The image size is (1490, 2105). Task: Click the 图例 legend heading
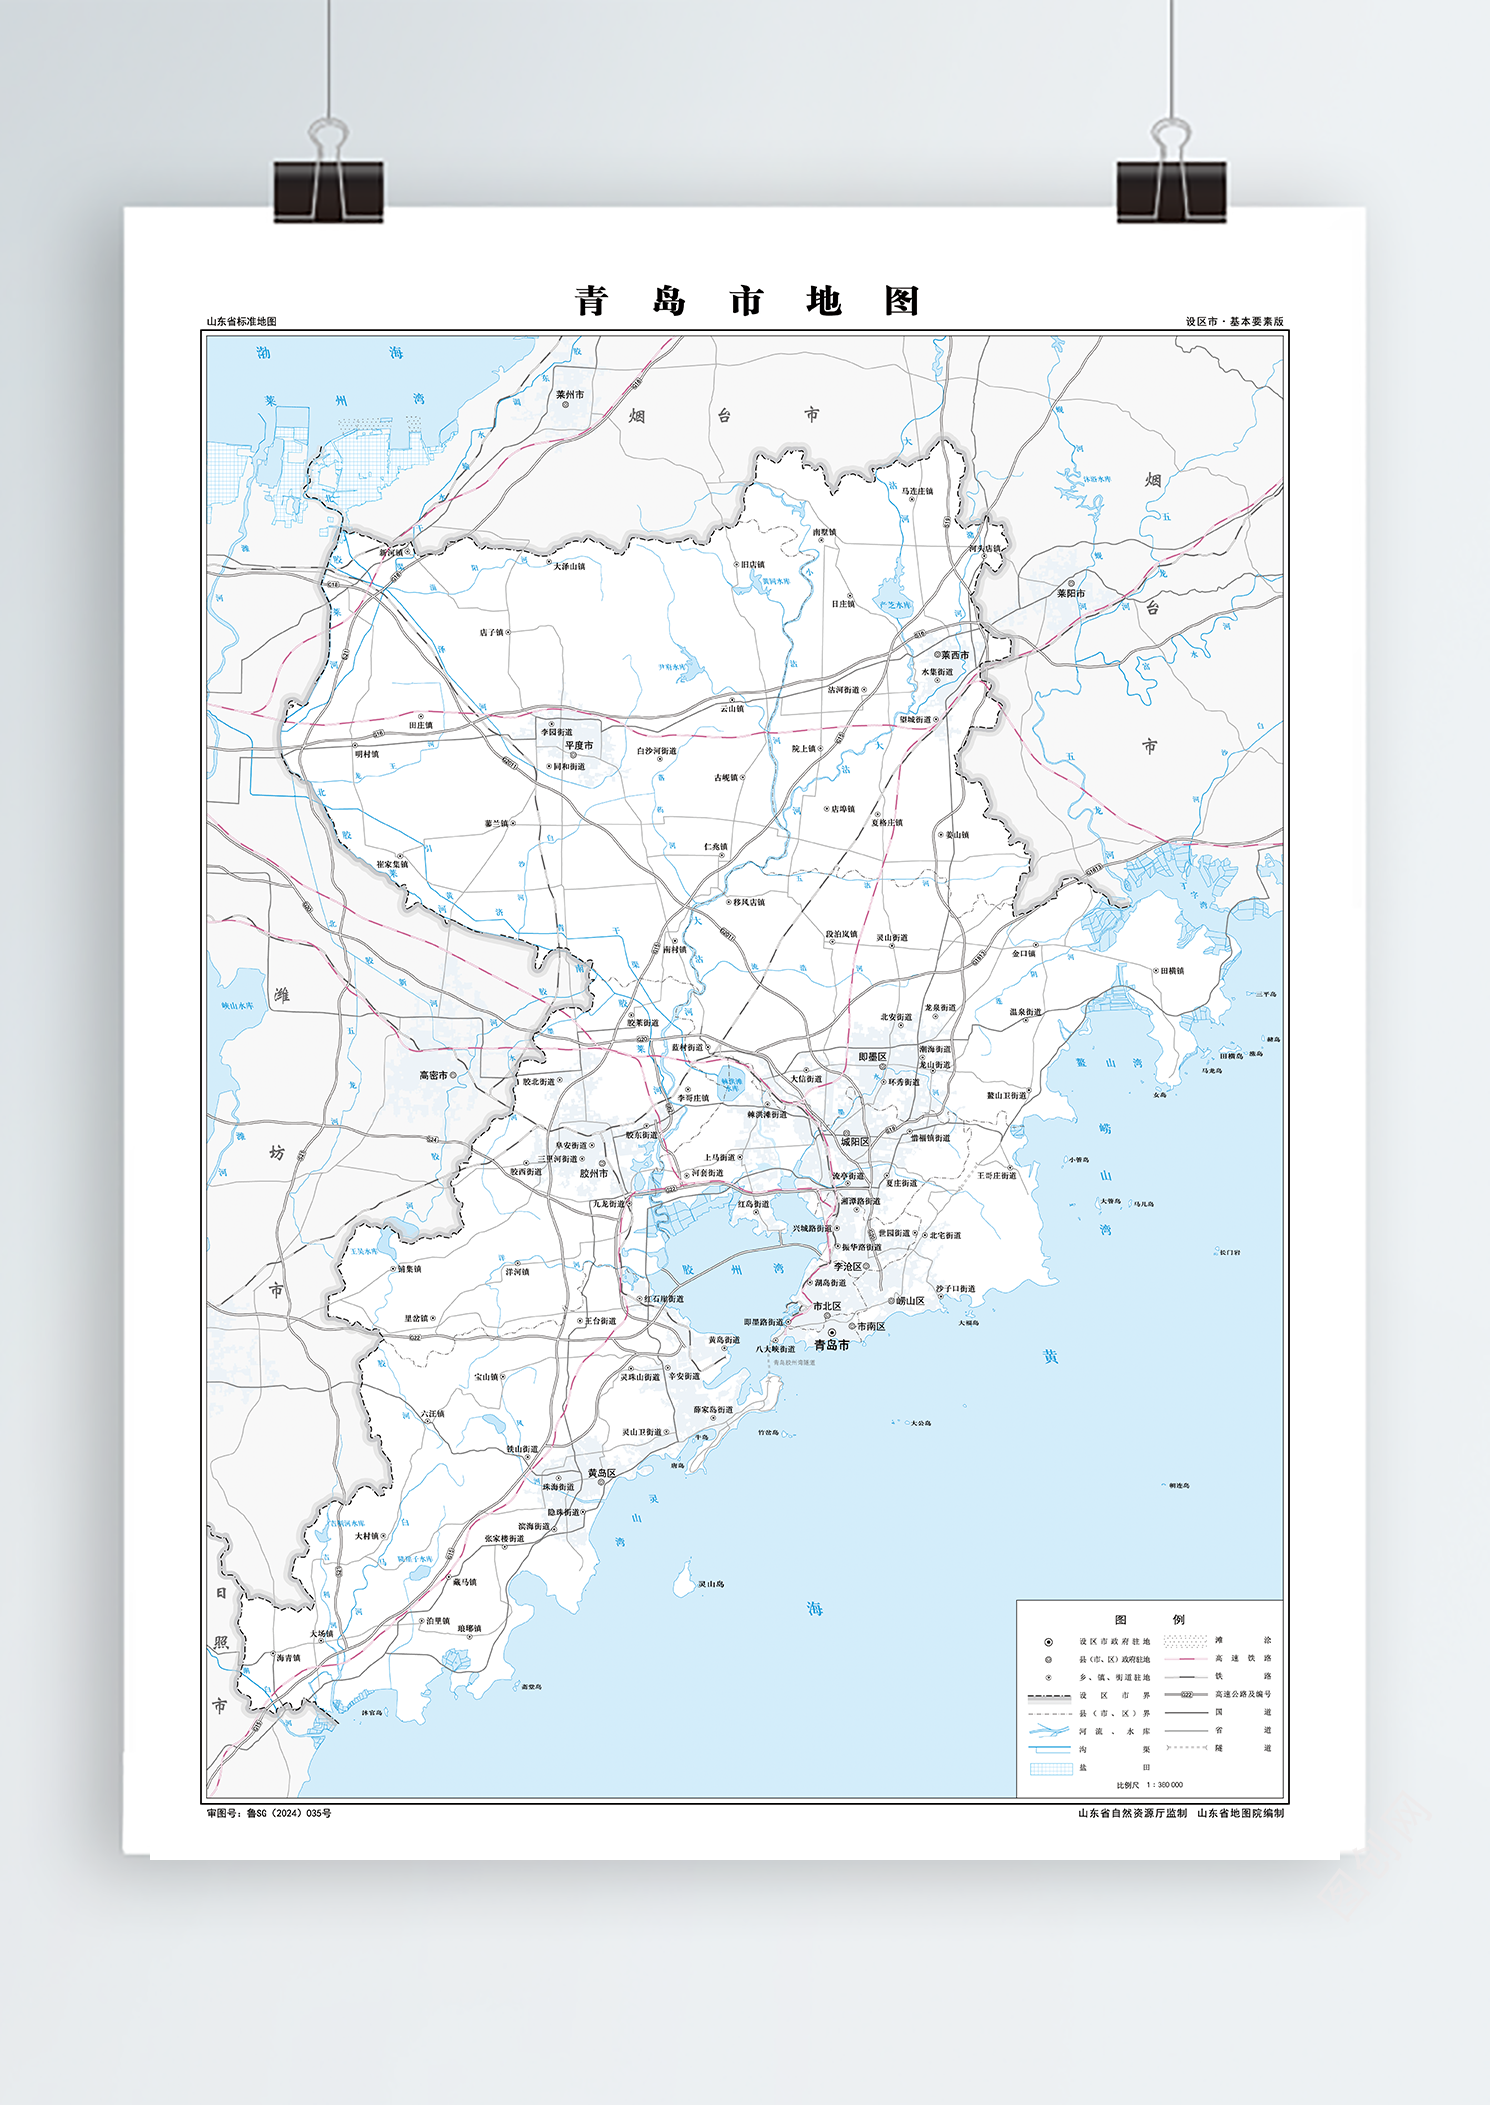[1150, 1619]
